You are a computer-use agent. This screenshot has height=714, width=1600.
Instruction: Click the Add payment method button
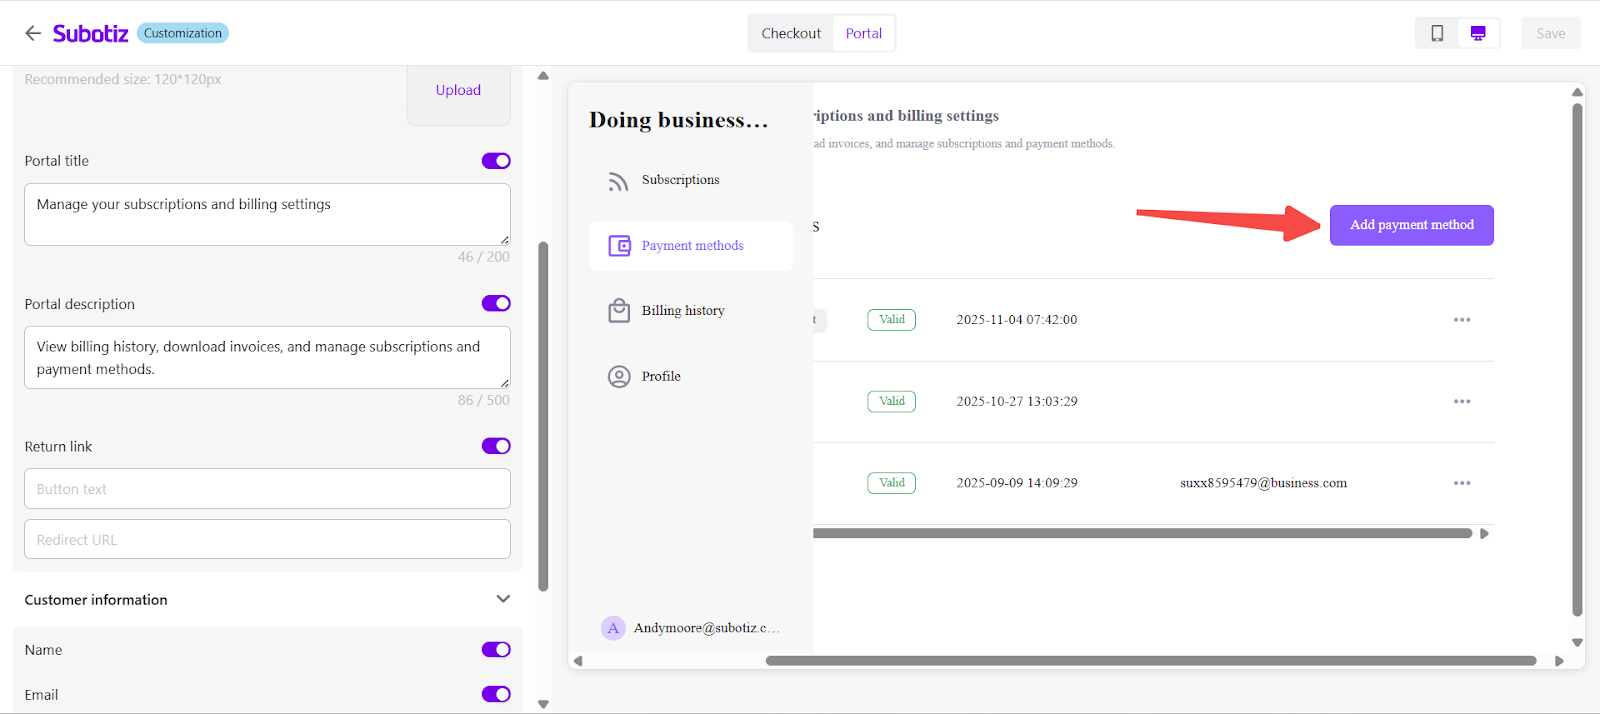pos(1411,225)
